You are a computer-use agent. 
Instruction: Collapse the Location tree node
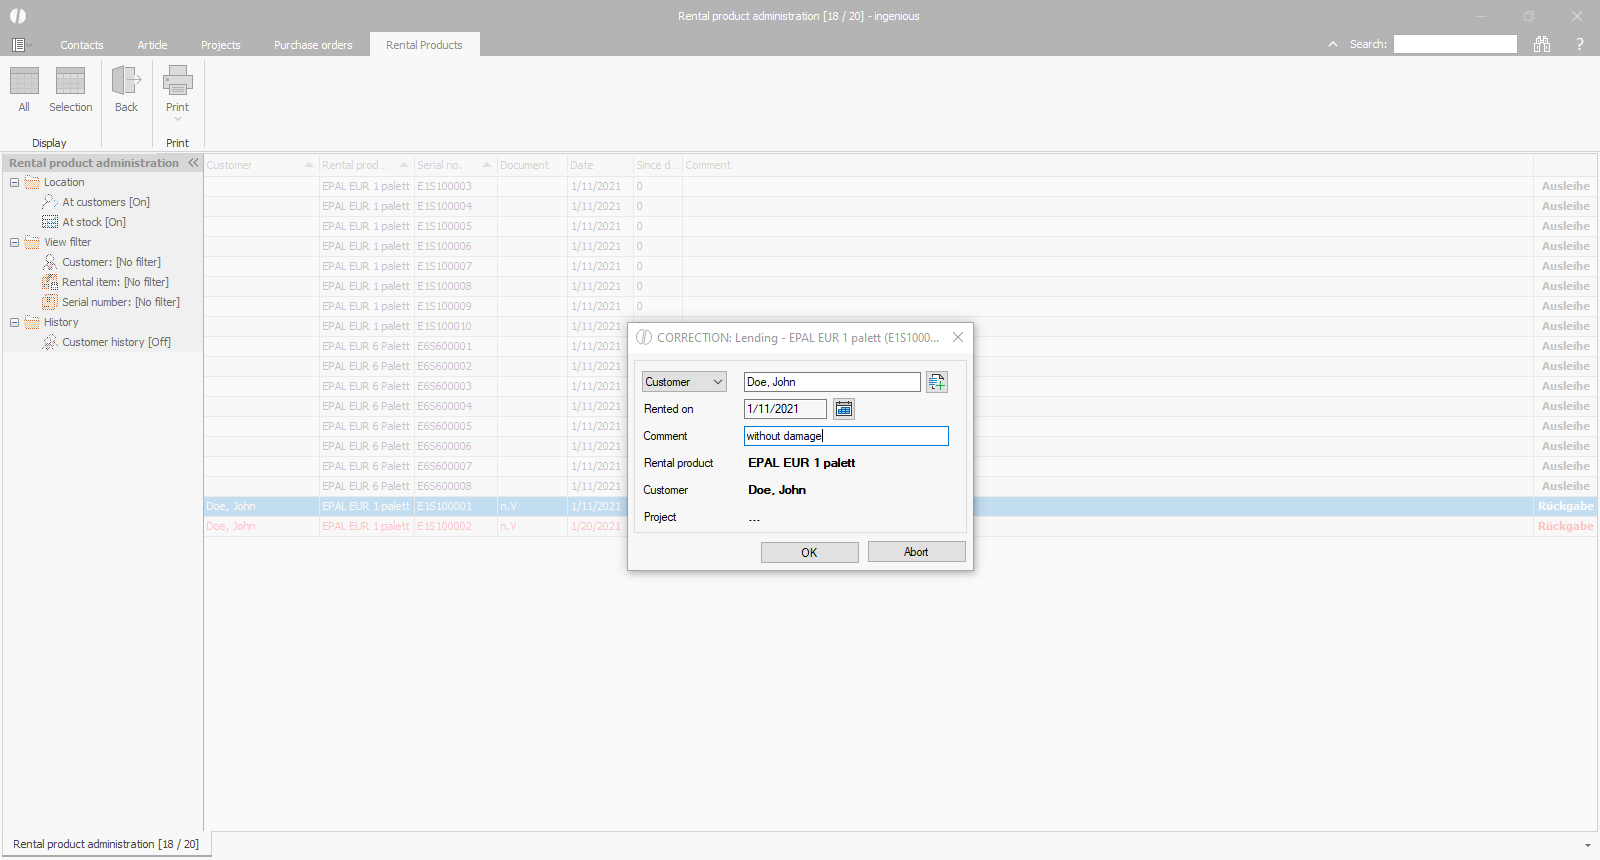(14, 182)
